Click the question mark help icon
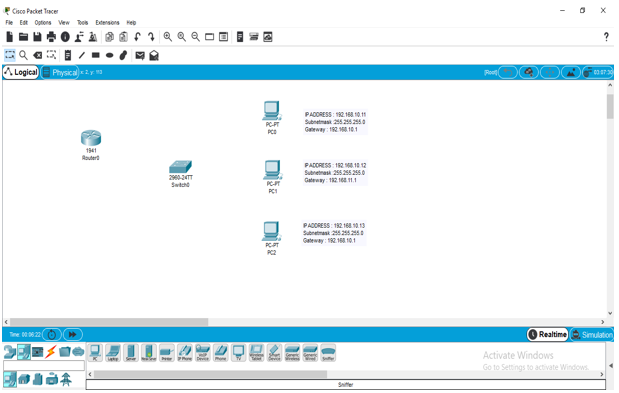The height and width of the screenshot is (393, 619). [606, 37]
